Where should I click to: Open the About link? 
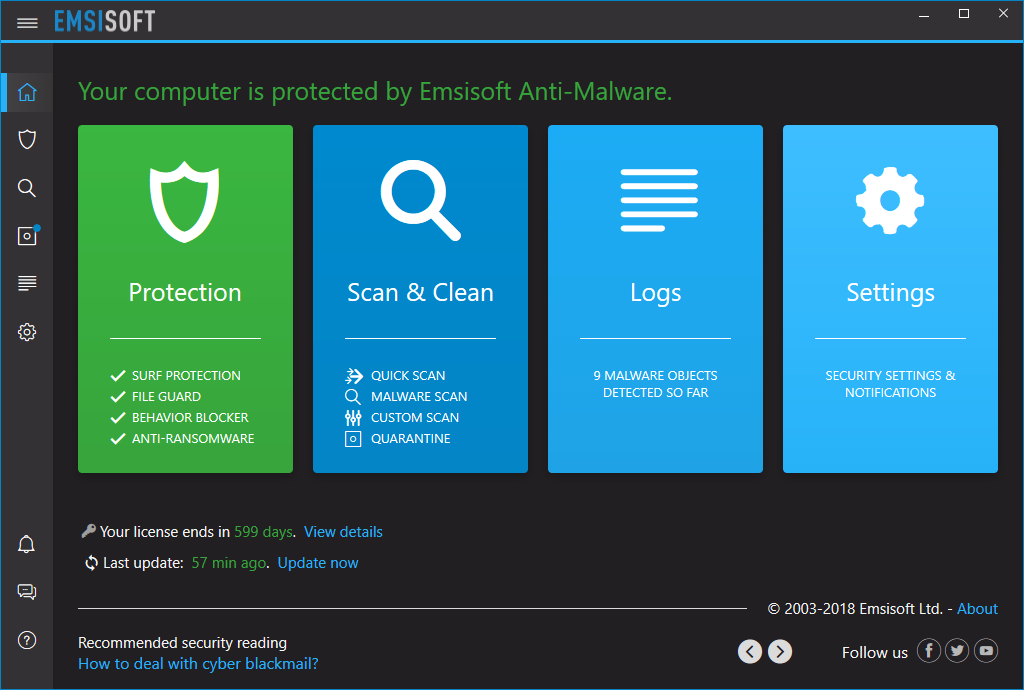tap(977, 608)
